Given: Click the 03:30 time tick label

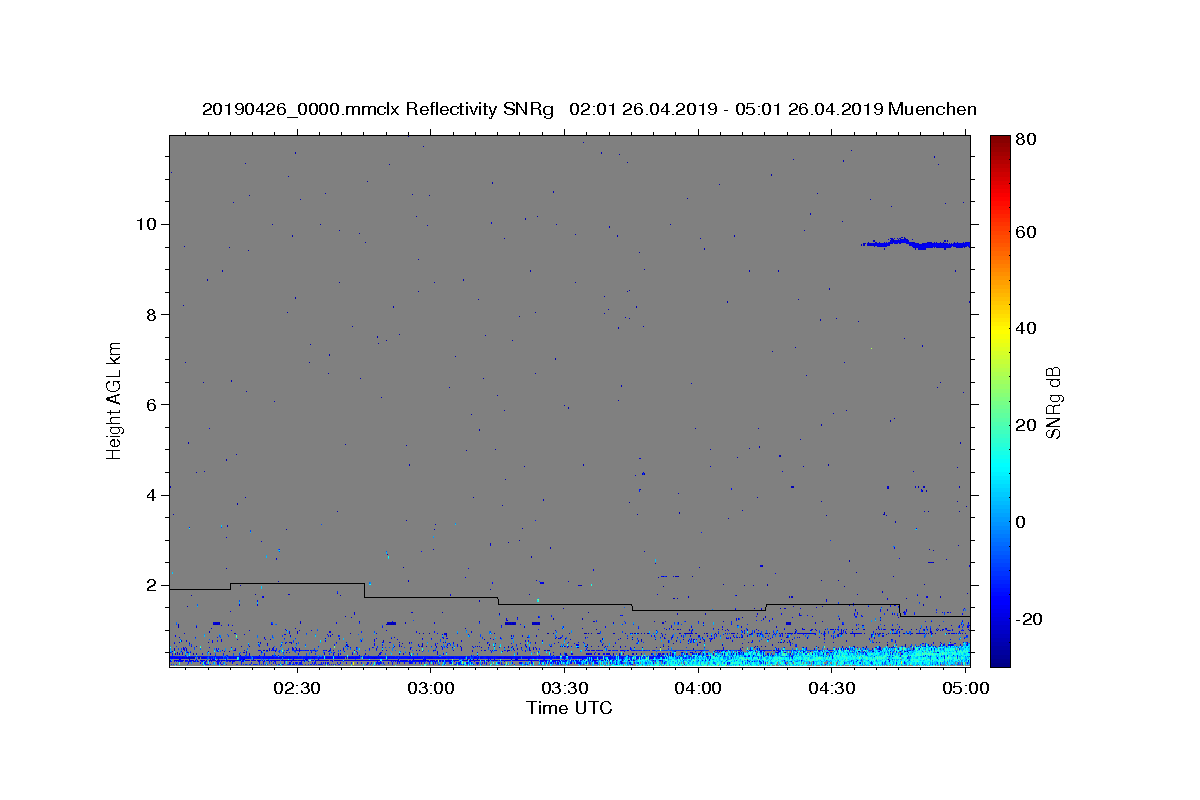Looking at the screenshot, I should [x=564, y=689].
